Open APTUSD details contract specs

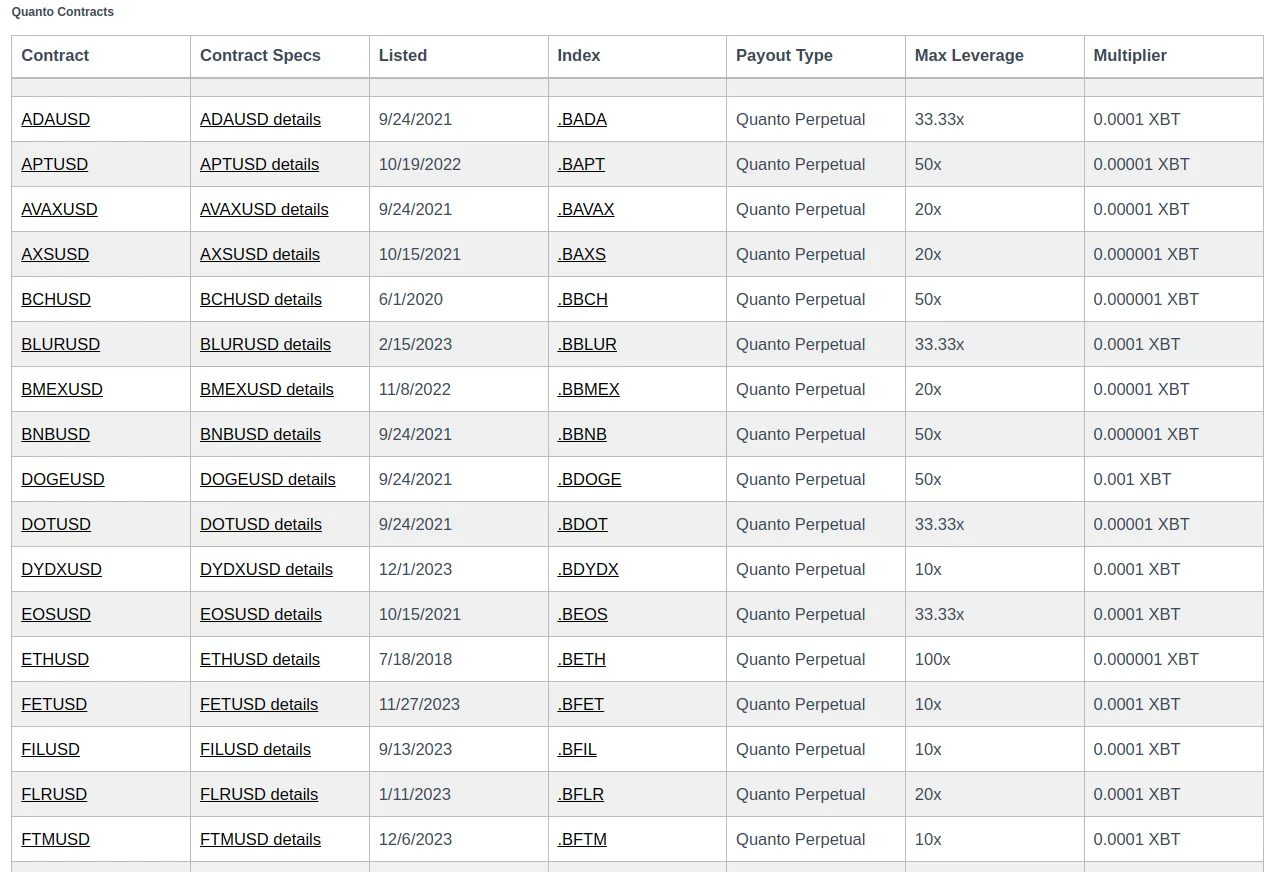click(x=259, y=164)
